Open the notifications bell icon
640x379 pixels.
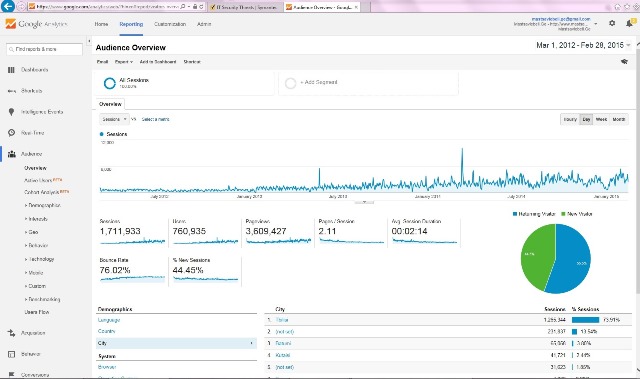pyautogui.click(x=629, y=24)
